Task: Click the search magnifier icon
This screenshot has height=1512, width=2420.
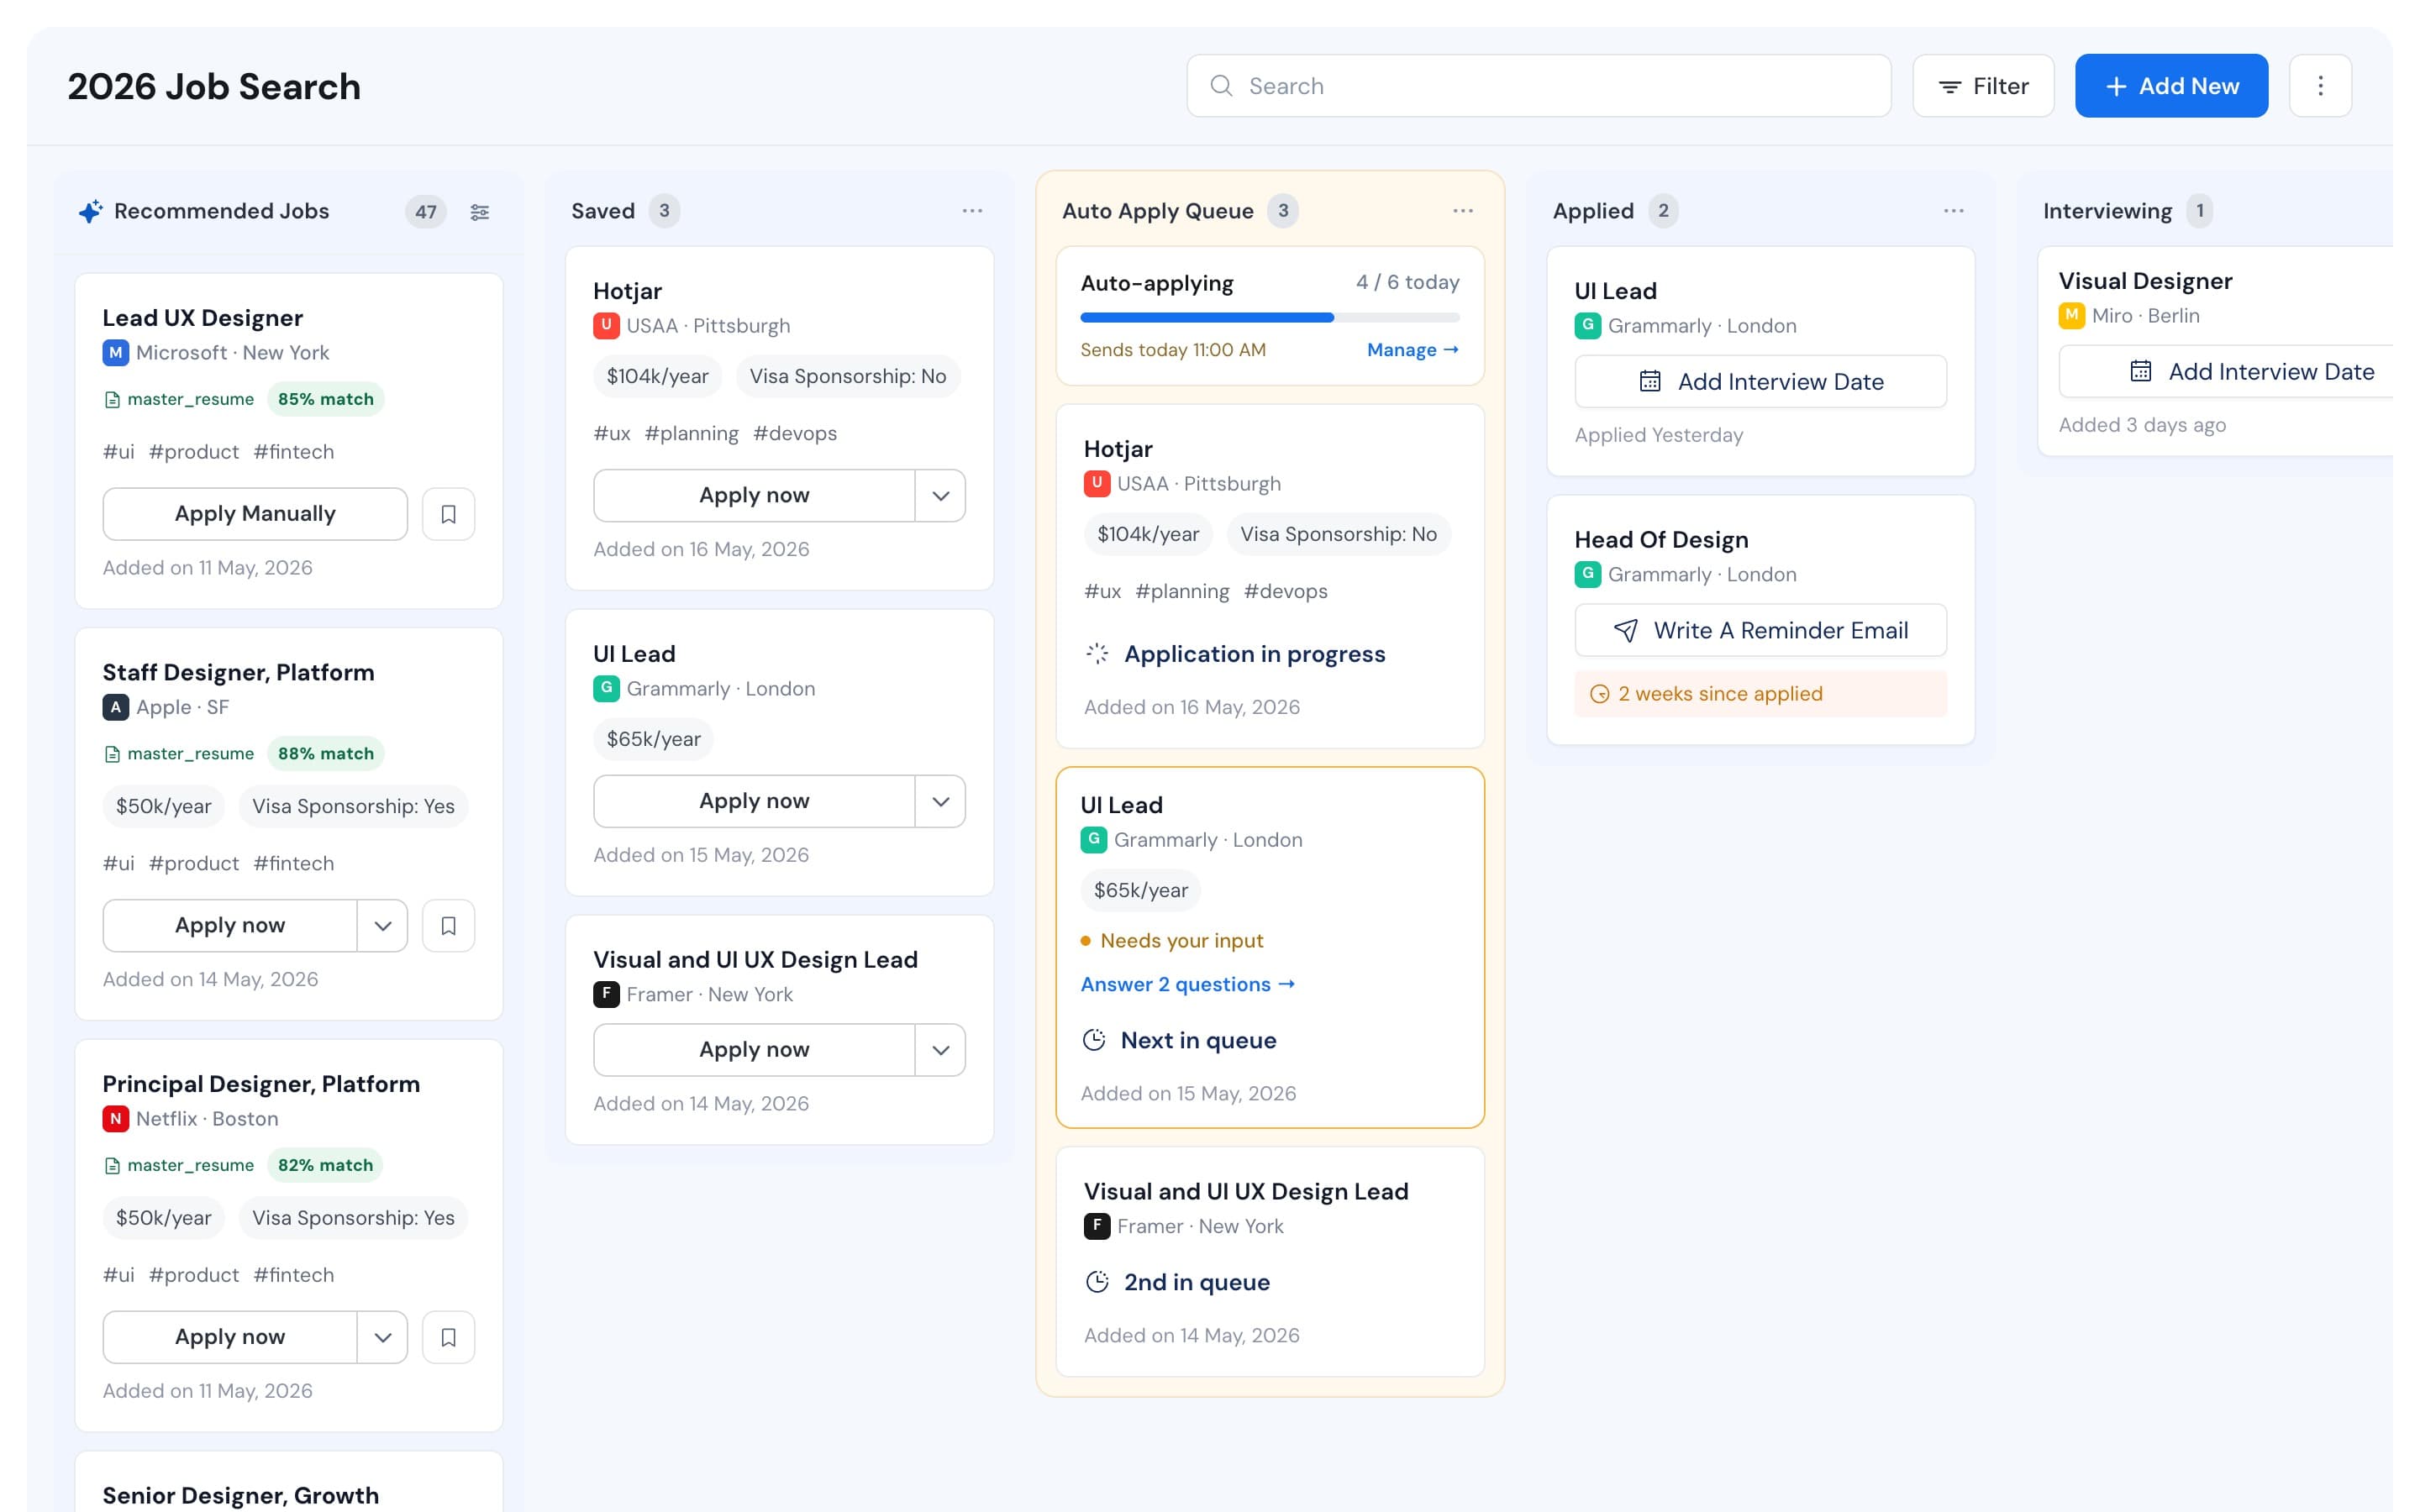Action: click(x=1221, y=86)
